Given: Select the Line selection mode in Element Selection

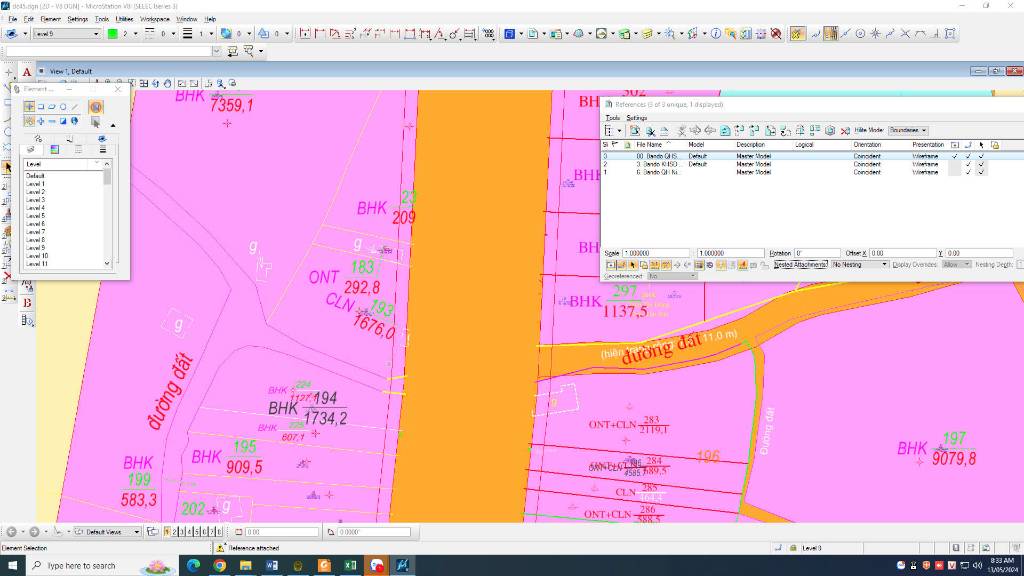Looking at the screenshot, I should tap(74, 107).
